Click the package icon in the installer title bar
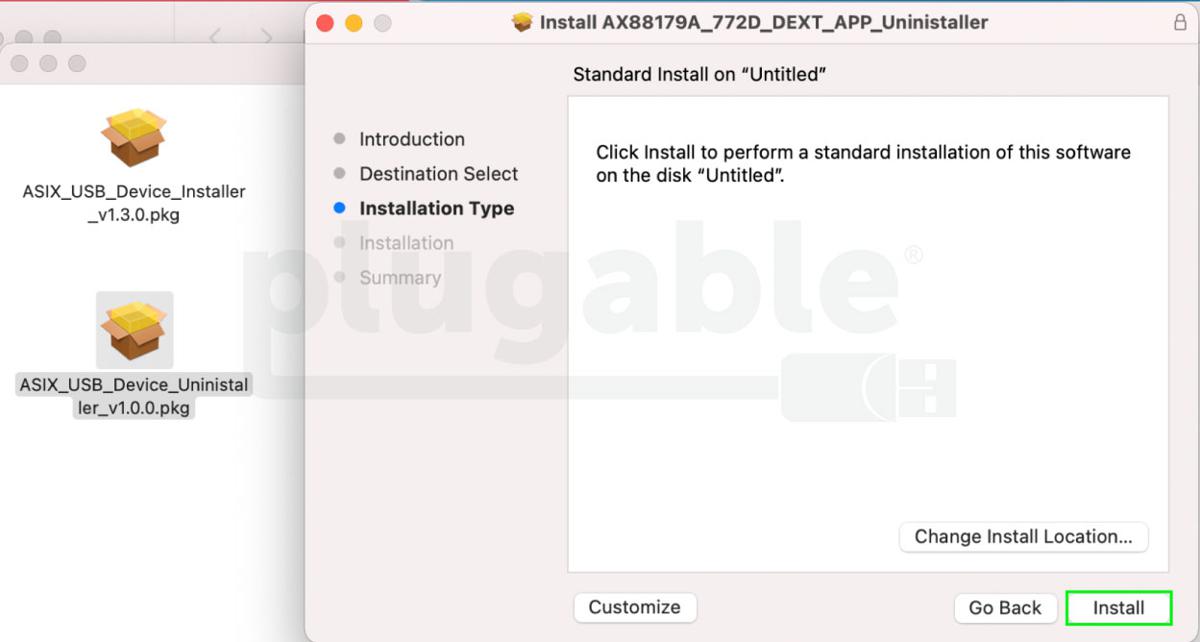The image size is (1200, 642). 522,21
